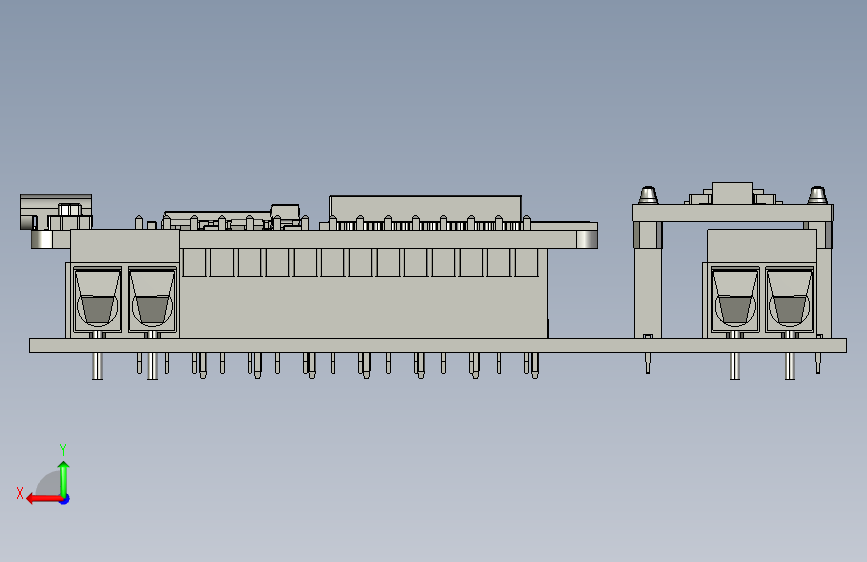Click the blue Z axis ball on triad
Screen dimensions: 867x562
pos(65,499)
